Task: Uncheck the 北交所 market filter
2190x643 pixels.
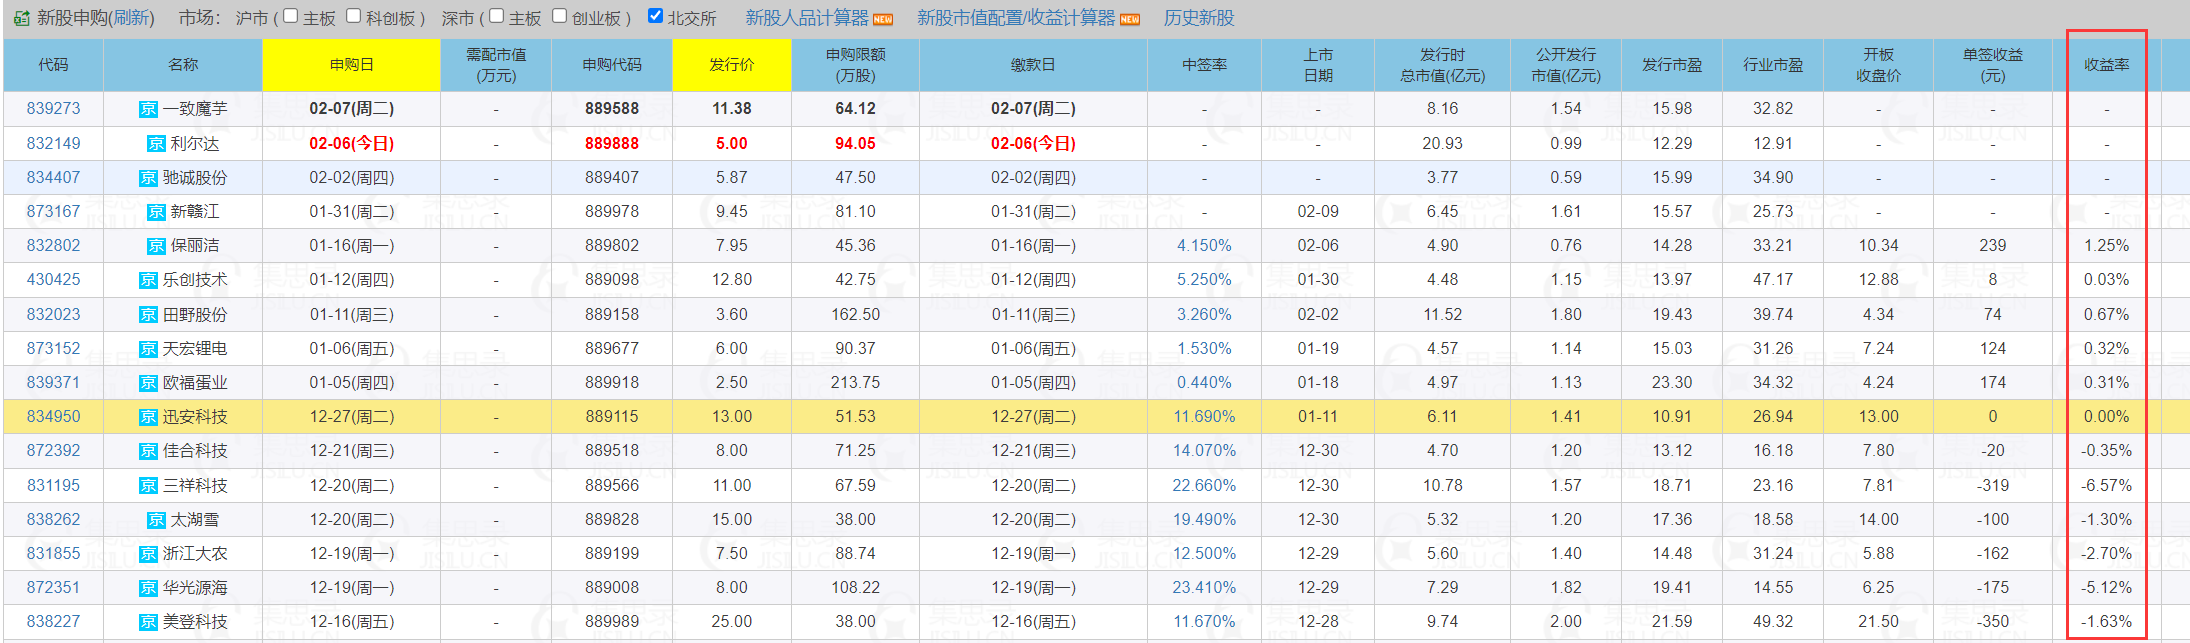Action: (x=656, y=16)
